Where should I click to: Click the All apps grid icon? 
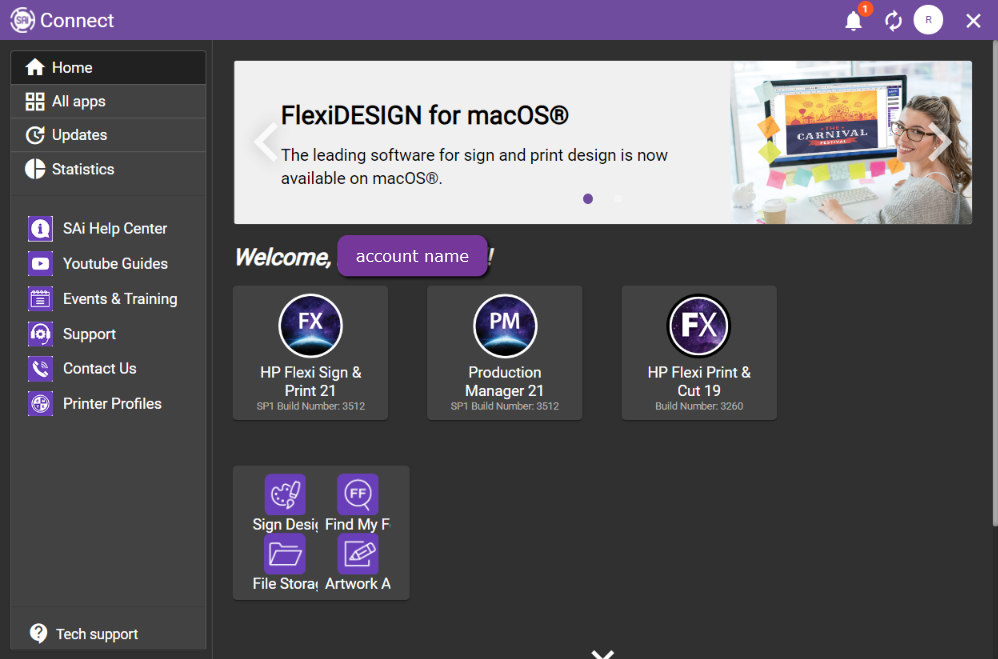34,101
